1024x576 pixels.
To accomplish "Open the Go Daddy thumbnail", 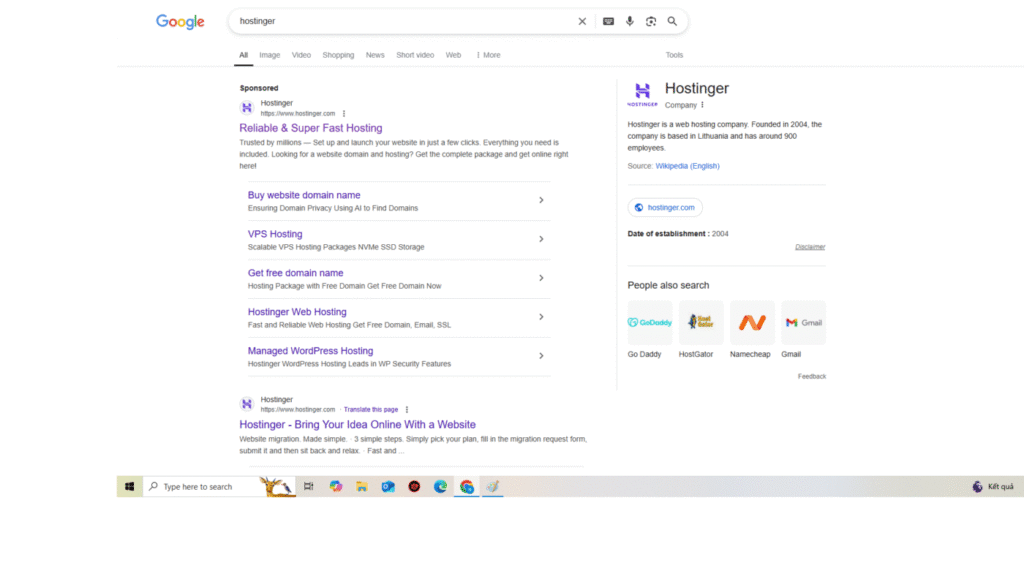I will pos(649,323).
